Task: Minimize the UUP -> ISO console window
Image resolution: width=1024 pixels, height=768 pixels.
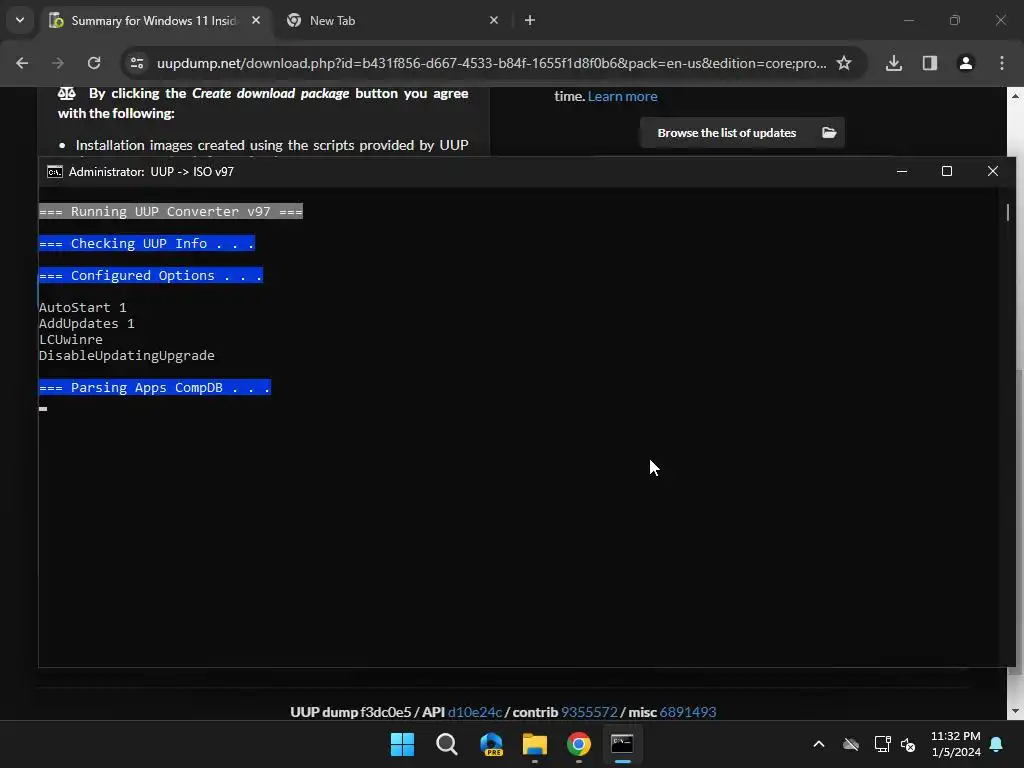Action: click(x=902, y=171)
